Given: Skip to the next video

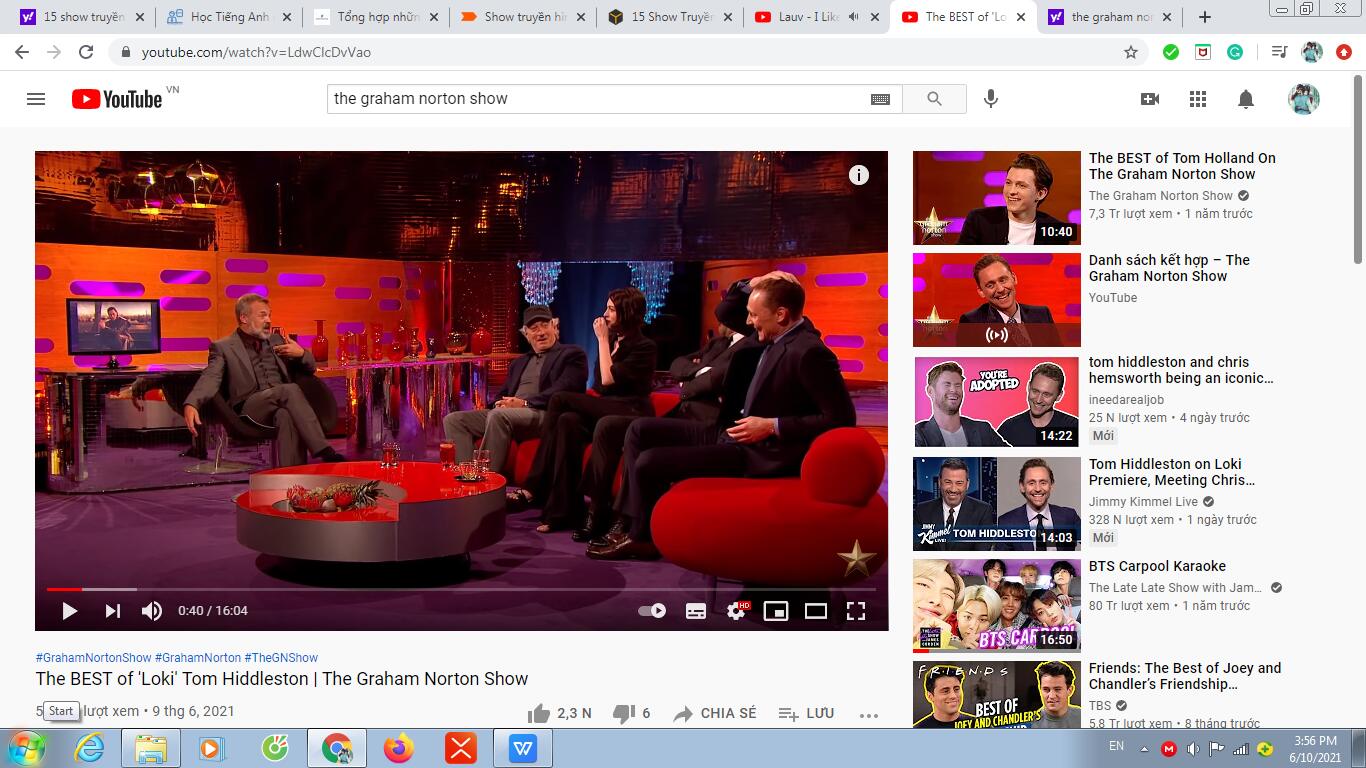Looking at the screenshot, I should [x=112, y=610].
